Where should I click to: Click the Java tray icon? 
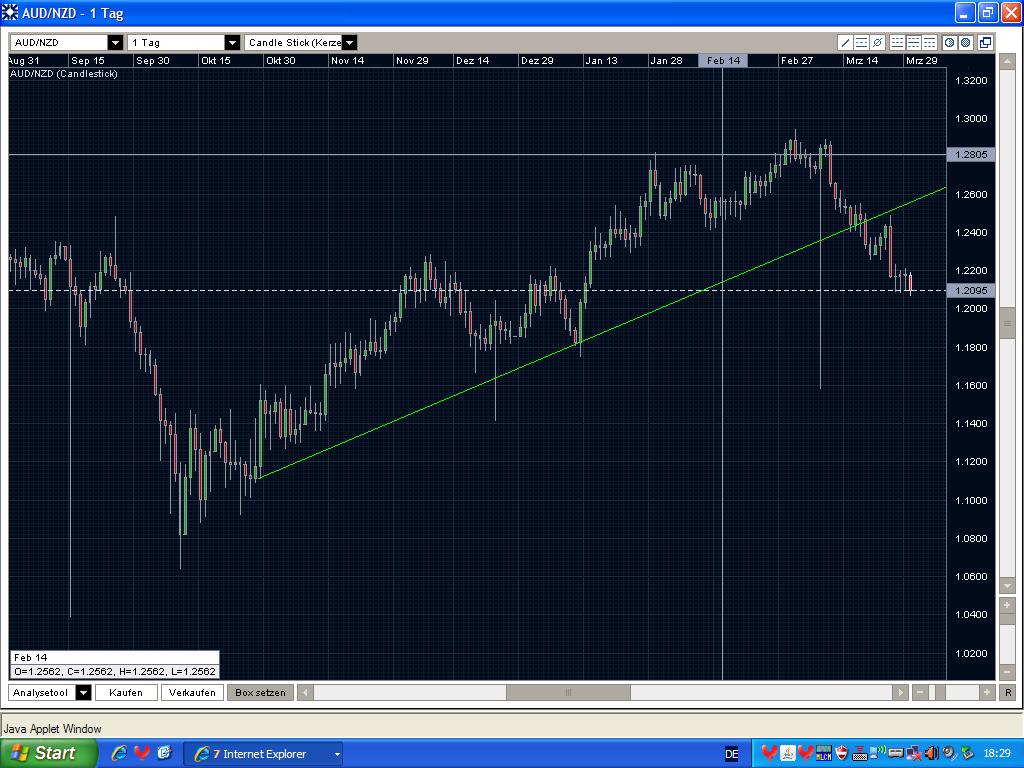788,754
